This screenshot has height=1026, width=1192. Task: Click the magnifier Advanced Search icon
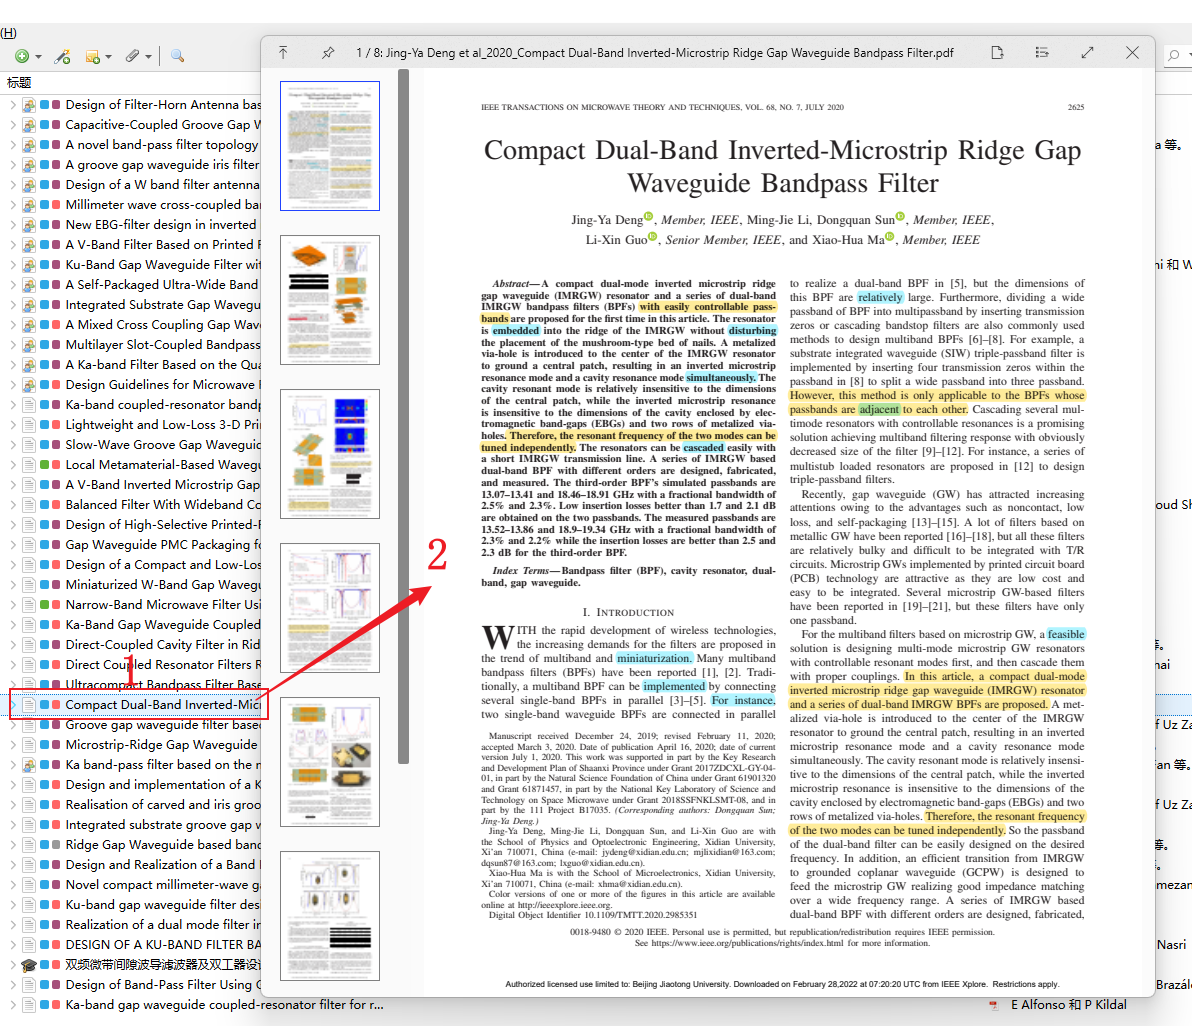click(177, 55)
